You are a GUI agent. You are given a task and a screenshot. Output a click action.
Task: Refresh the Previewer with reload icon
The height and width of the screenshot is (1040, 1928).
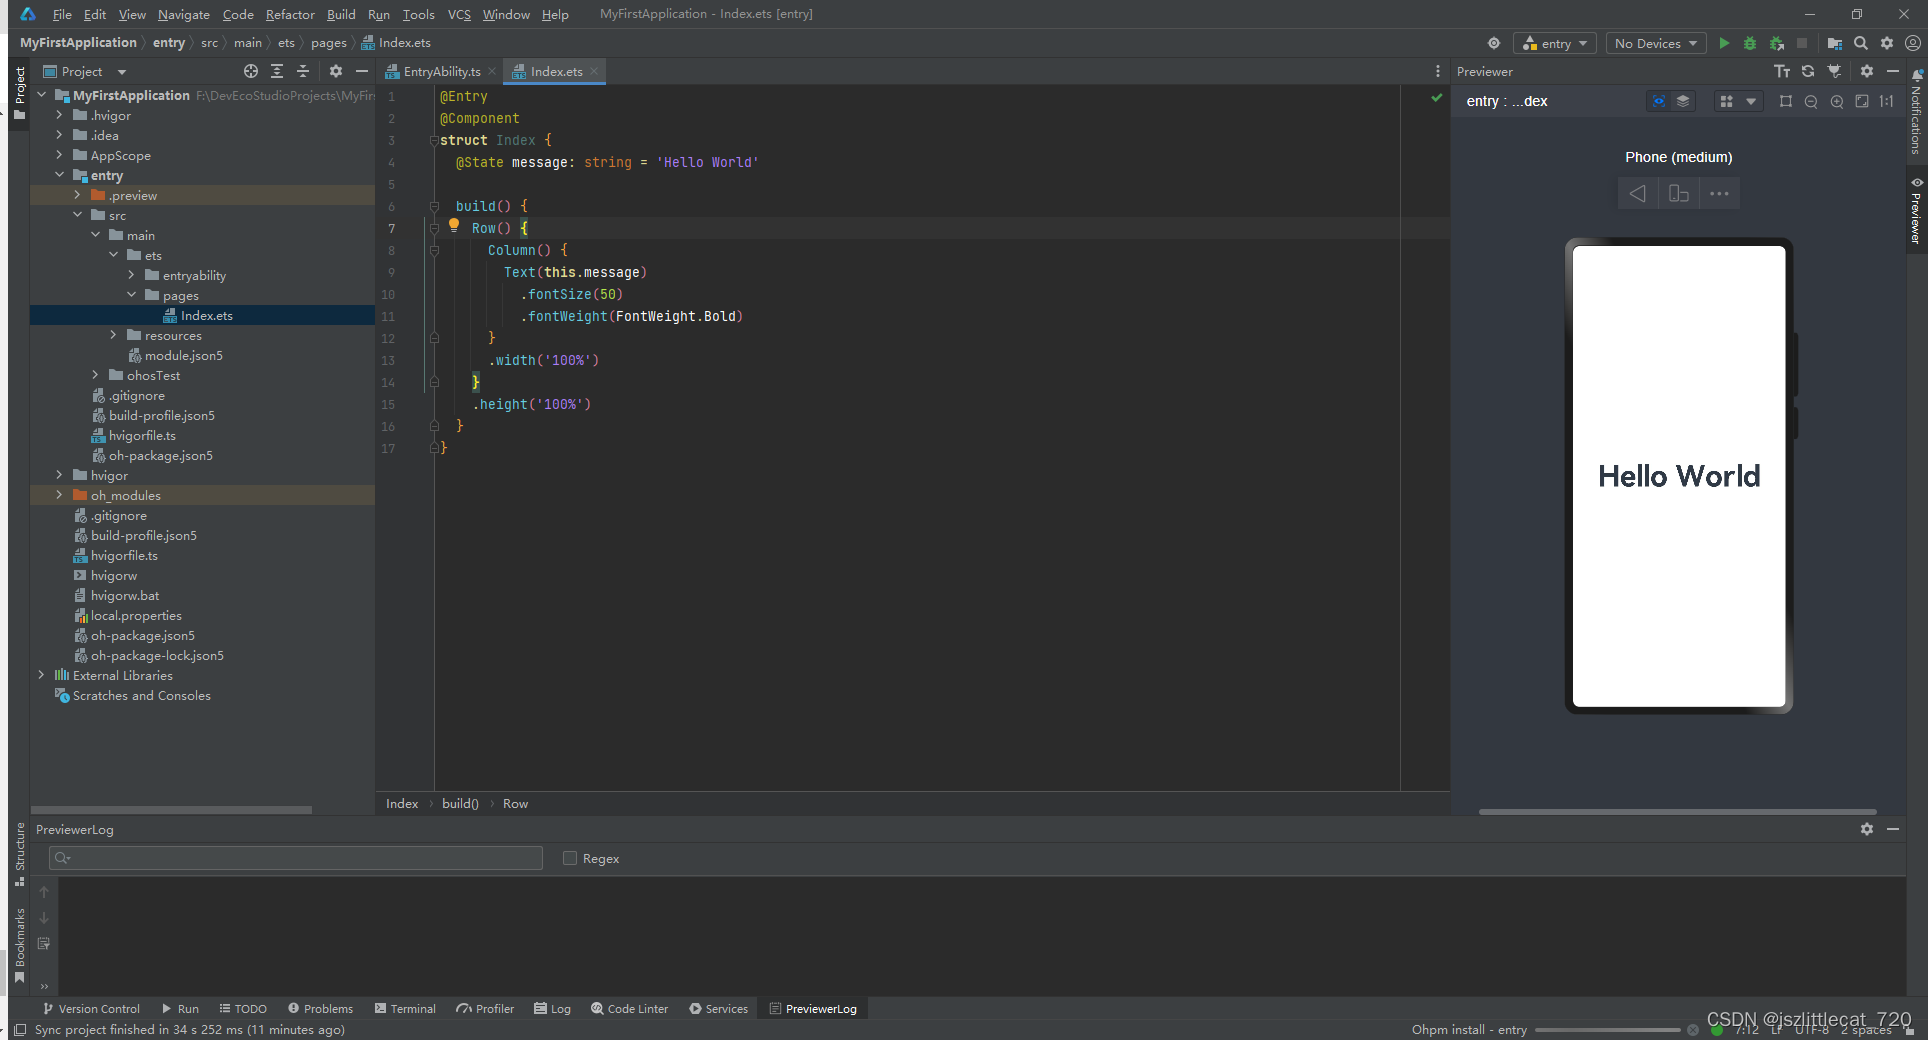1808,71
